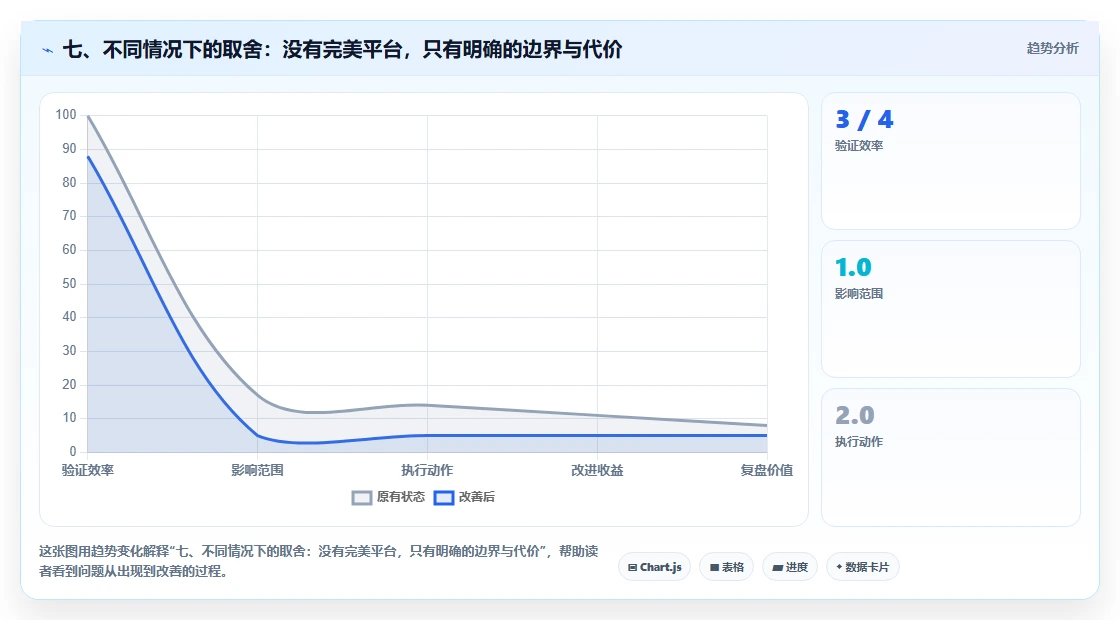Open the 影响范围 1.0 card
This screenshot has width=1120, height=620.
point(951,309)
